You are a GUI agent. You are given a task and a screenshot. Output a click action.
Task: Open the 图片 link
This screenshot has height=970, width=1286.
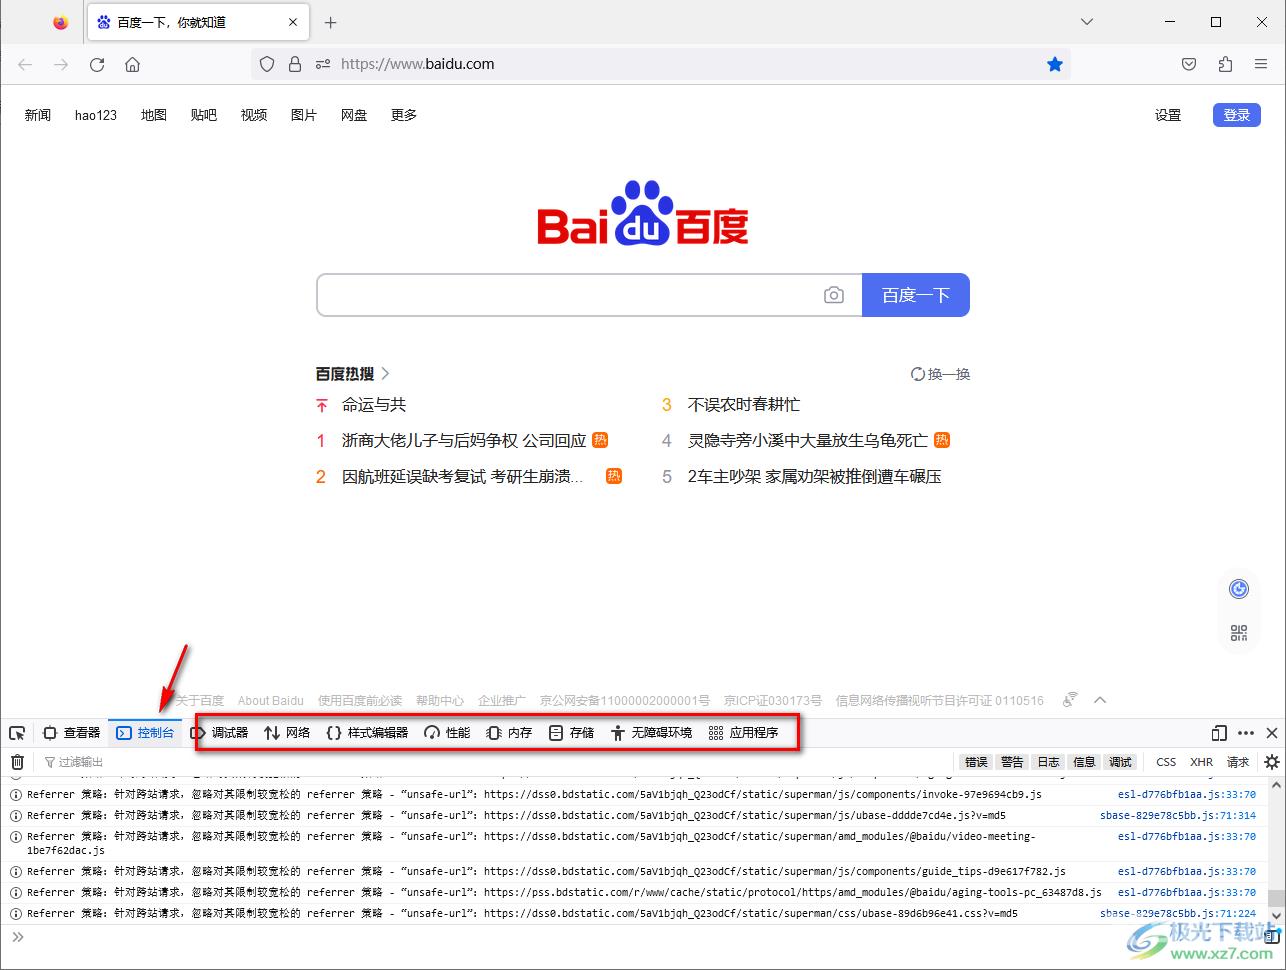304,115
